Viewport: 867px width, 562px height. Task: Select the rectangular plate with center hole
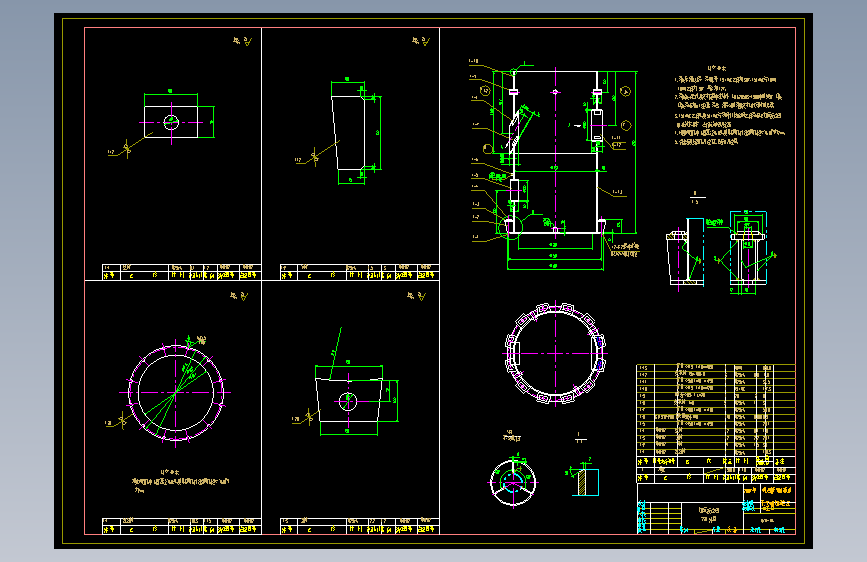171,122
